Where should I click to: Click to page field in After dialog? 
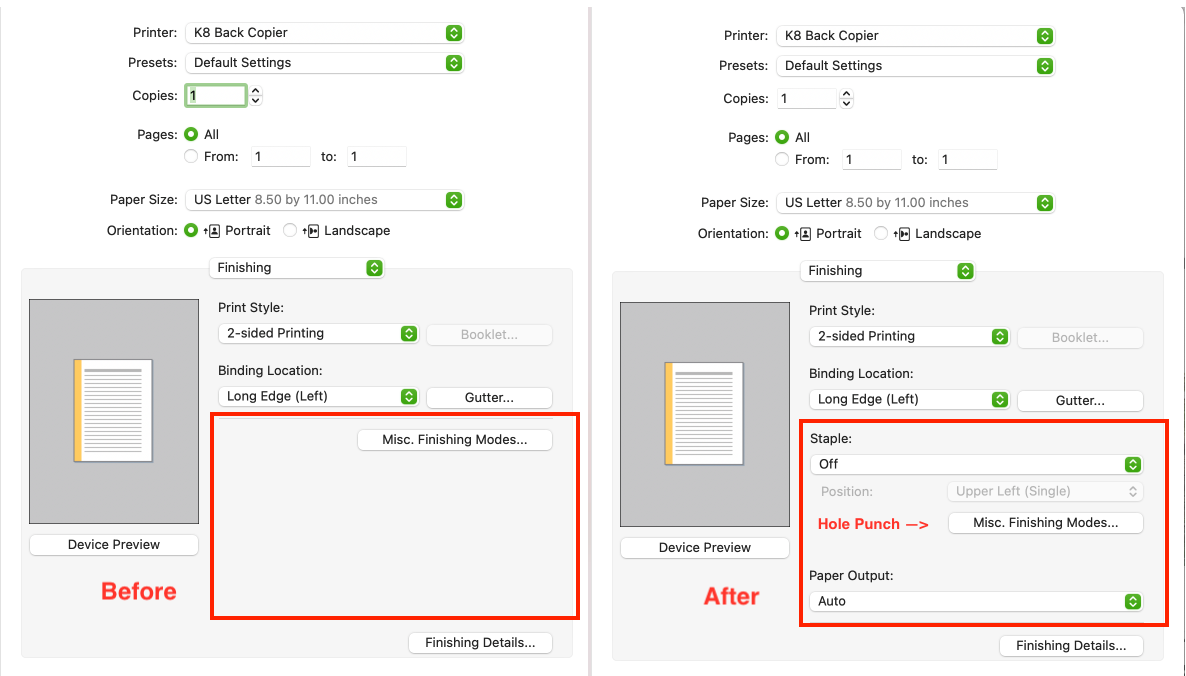point(967,160)
